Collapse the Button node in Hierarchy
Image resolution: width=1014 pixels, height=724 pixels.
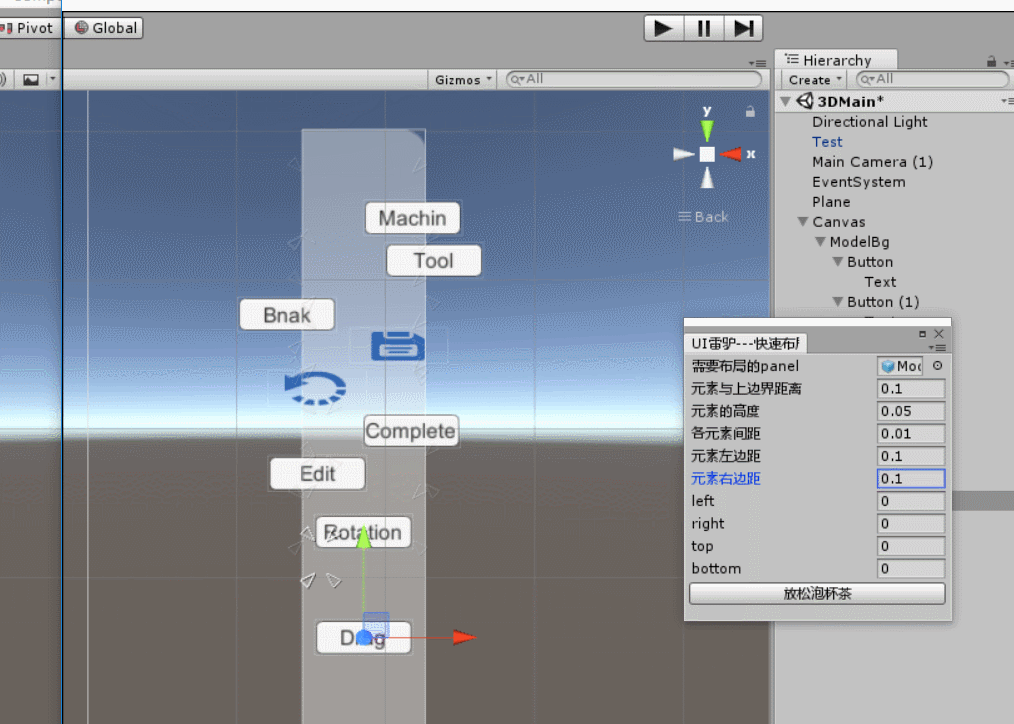[x=838, y=262]
